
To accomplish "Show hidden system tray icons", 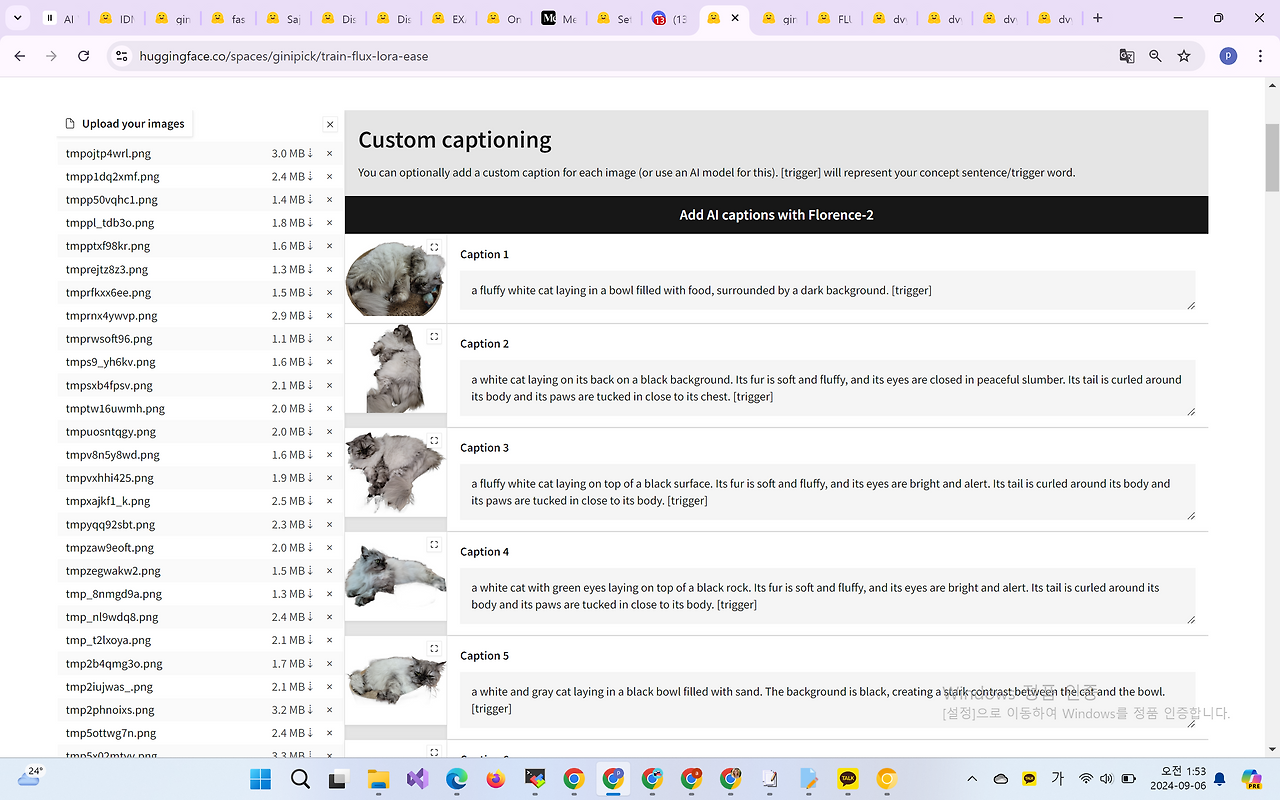I will point(972,779).
